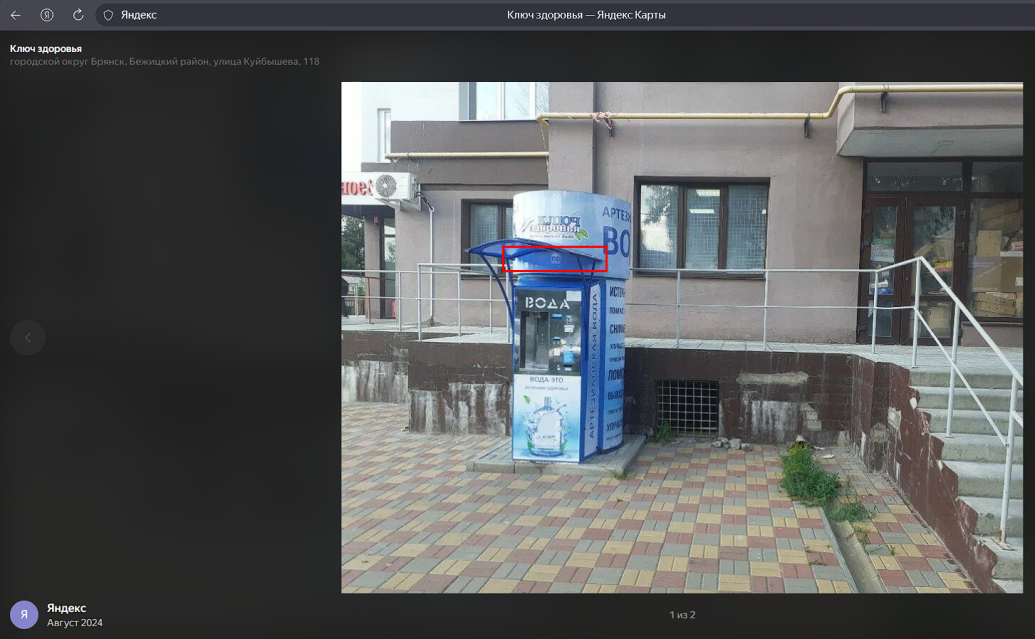Click the water kiosk photo

pos(682,337)
